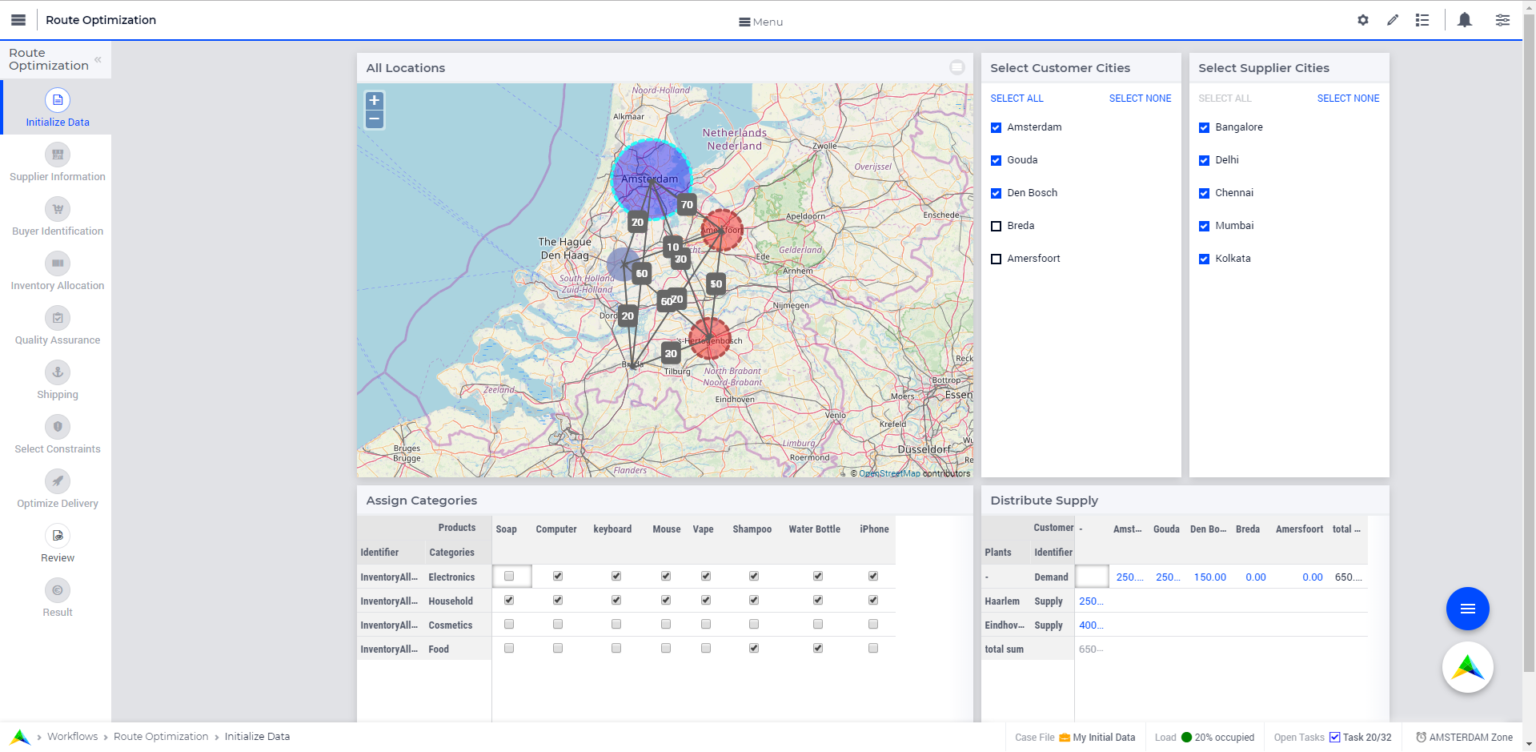Uncheck the Mumbai supplier city checkbox
The image size is (1536, 752).
(x=1204, y=226)
